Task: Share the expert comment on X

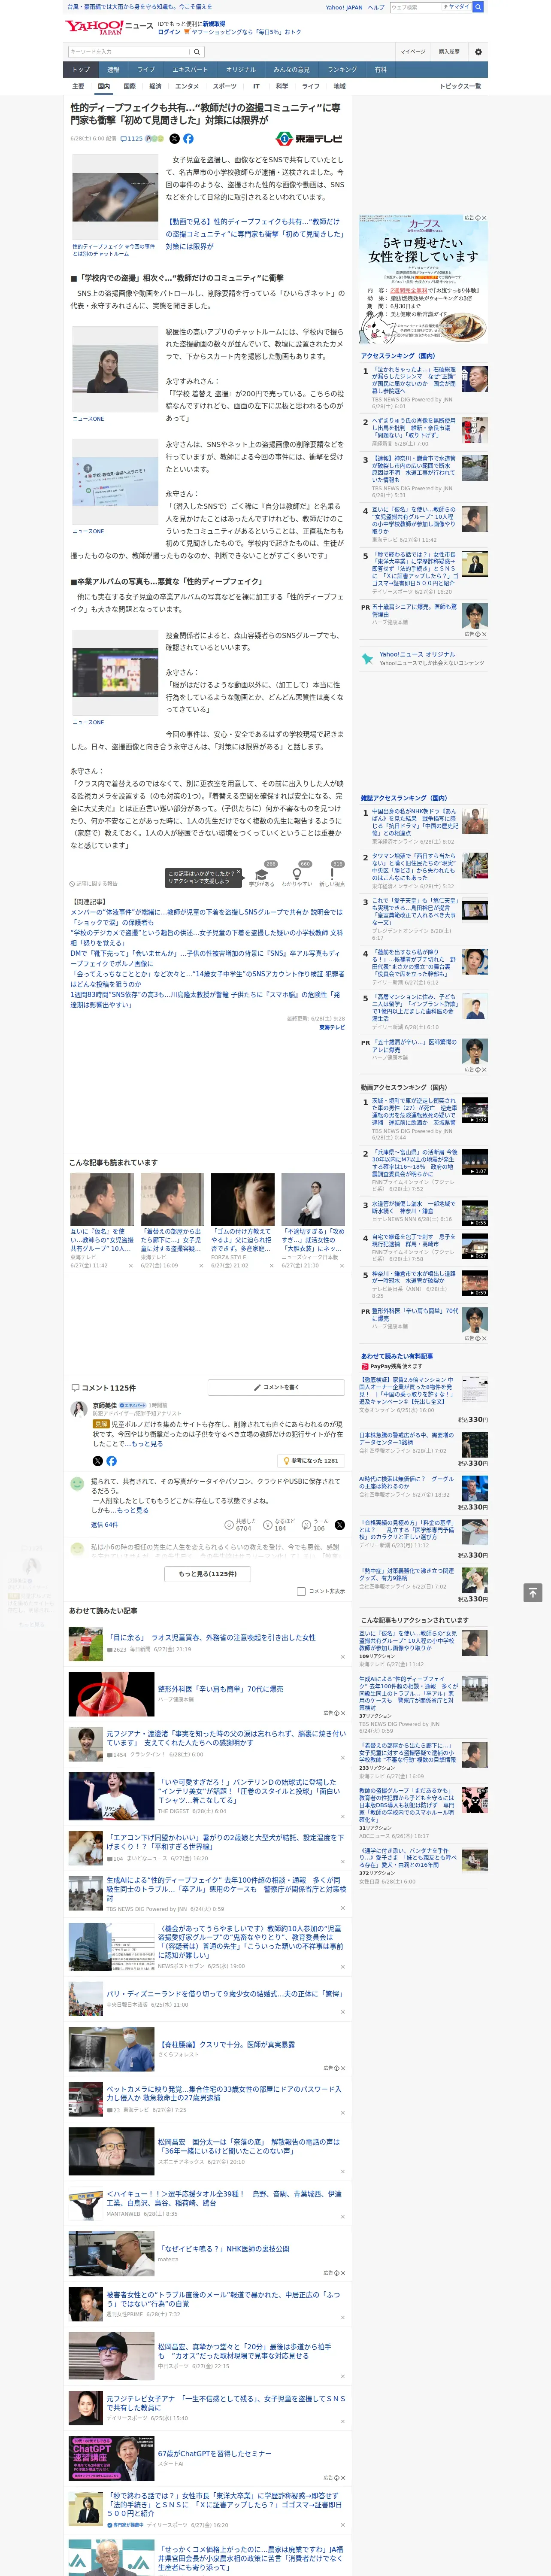Action: 98,1461
